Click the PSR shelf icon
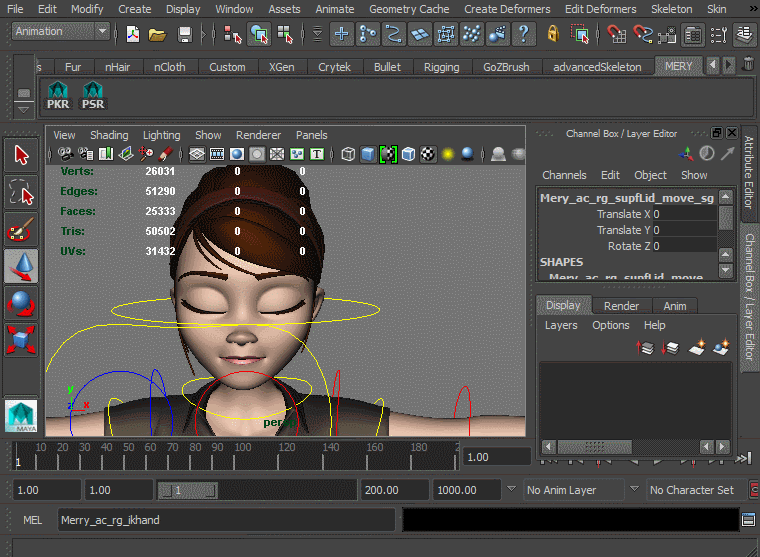This screenshot has width=760, height=557. pyautogui.click(x=93, y=97)
